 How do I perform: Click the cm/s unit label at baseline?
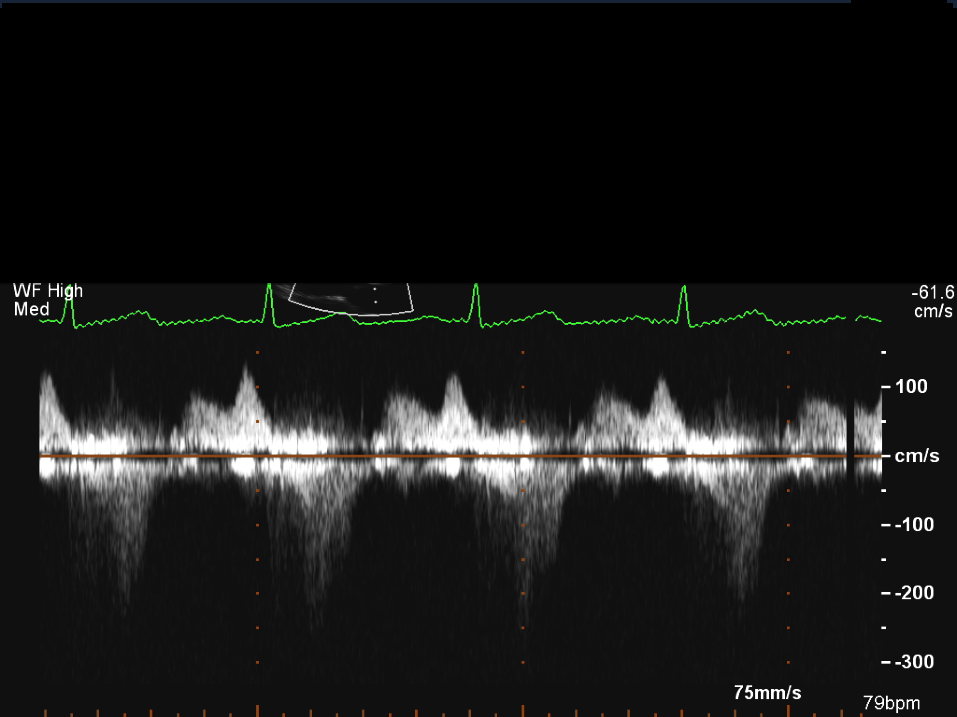(916, 456)
